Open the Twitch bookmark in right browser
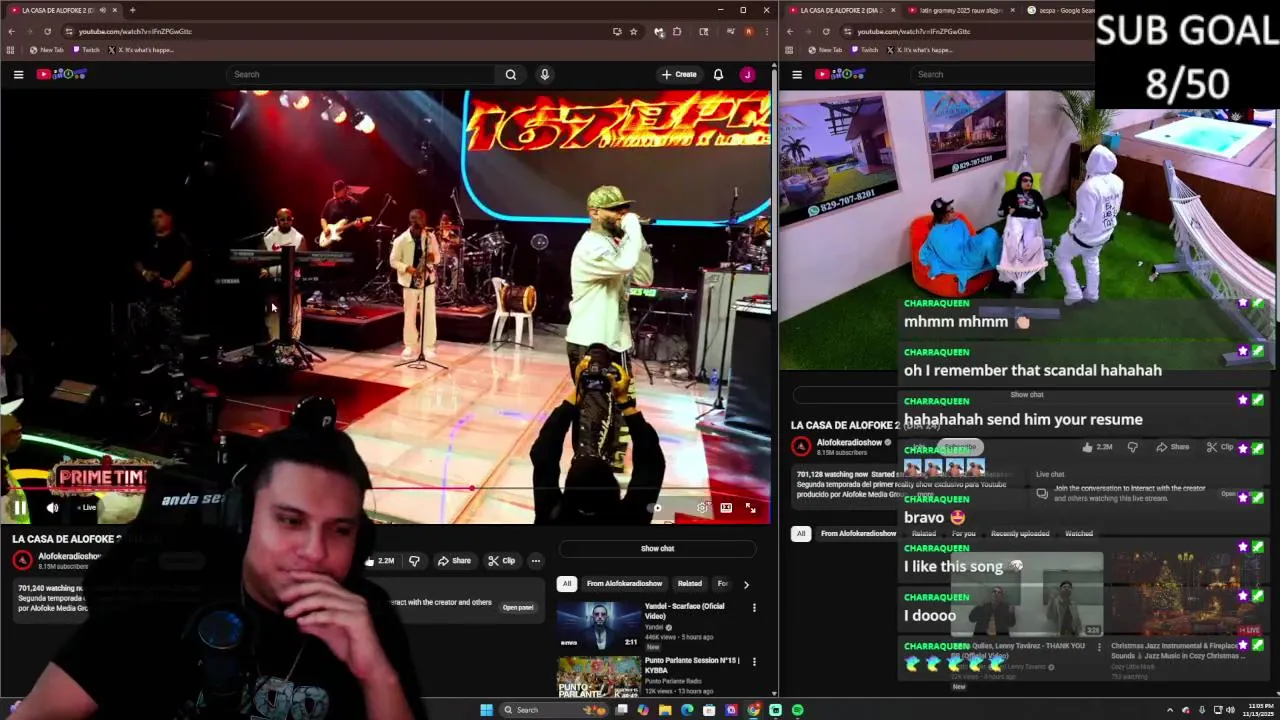The height and width of the screenshot is (720, 1280). click(x=865, y=49)
